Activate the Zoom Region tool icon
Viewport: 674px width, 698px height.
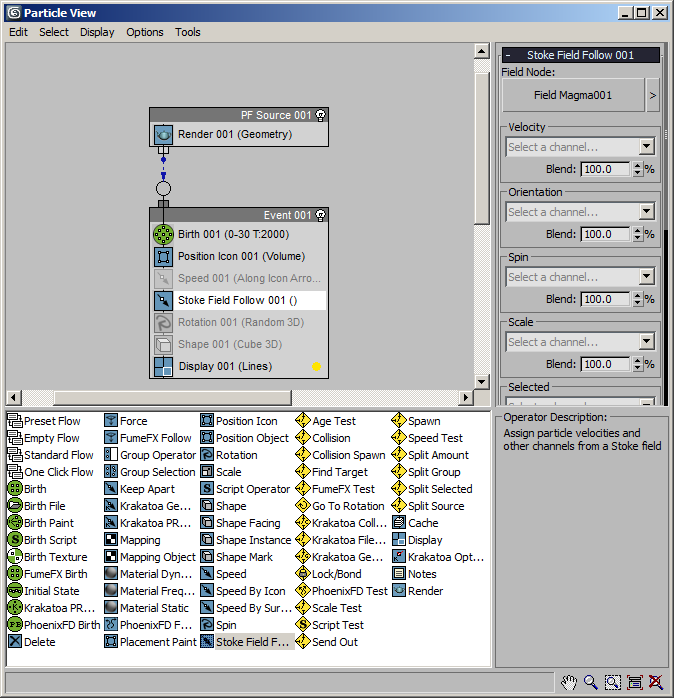click(613, 682)
